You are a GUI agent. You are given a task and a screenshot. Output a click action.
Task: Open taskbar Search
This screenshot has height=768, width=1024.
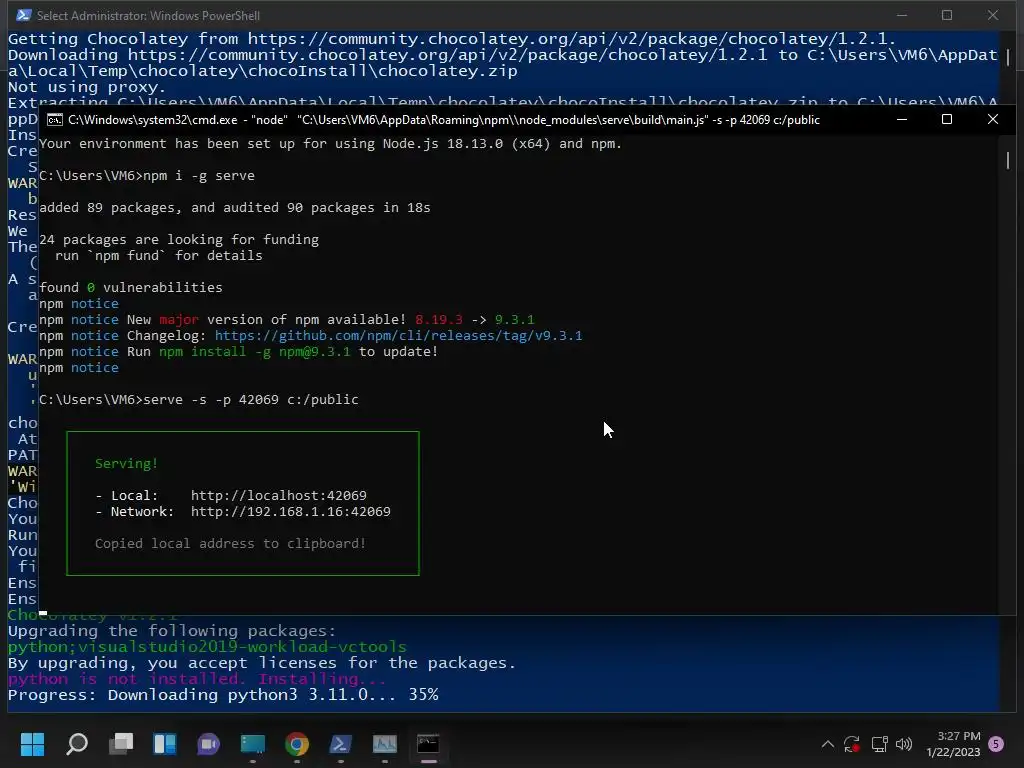coord(77,744)
